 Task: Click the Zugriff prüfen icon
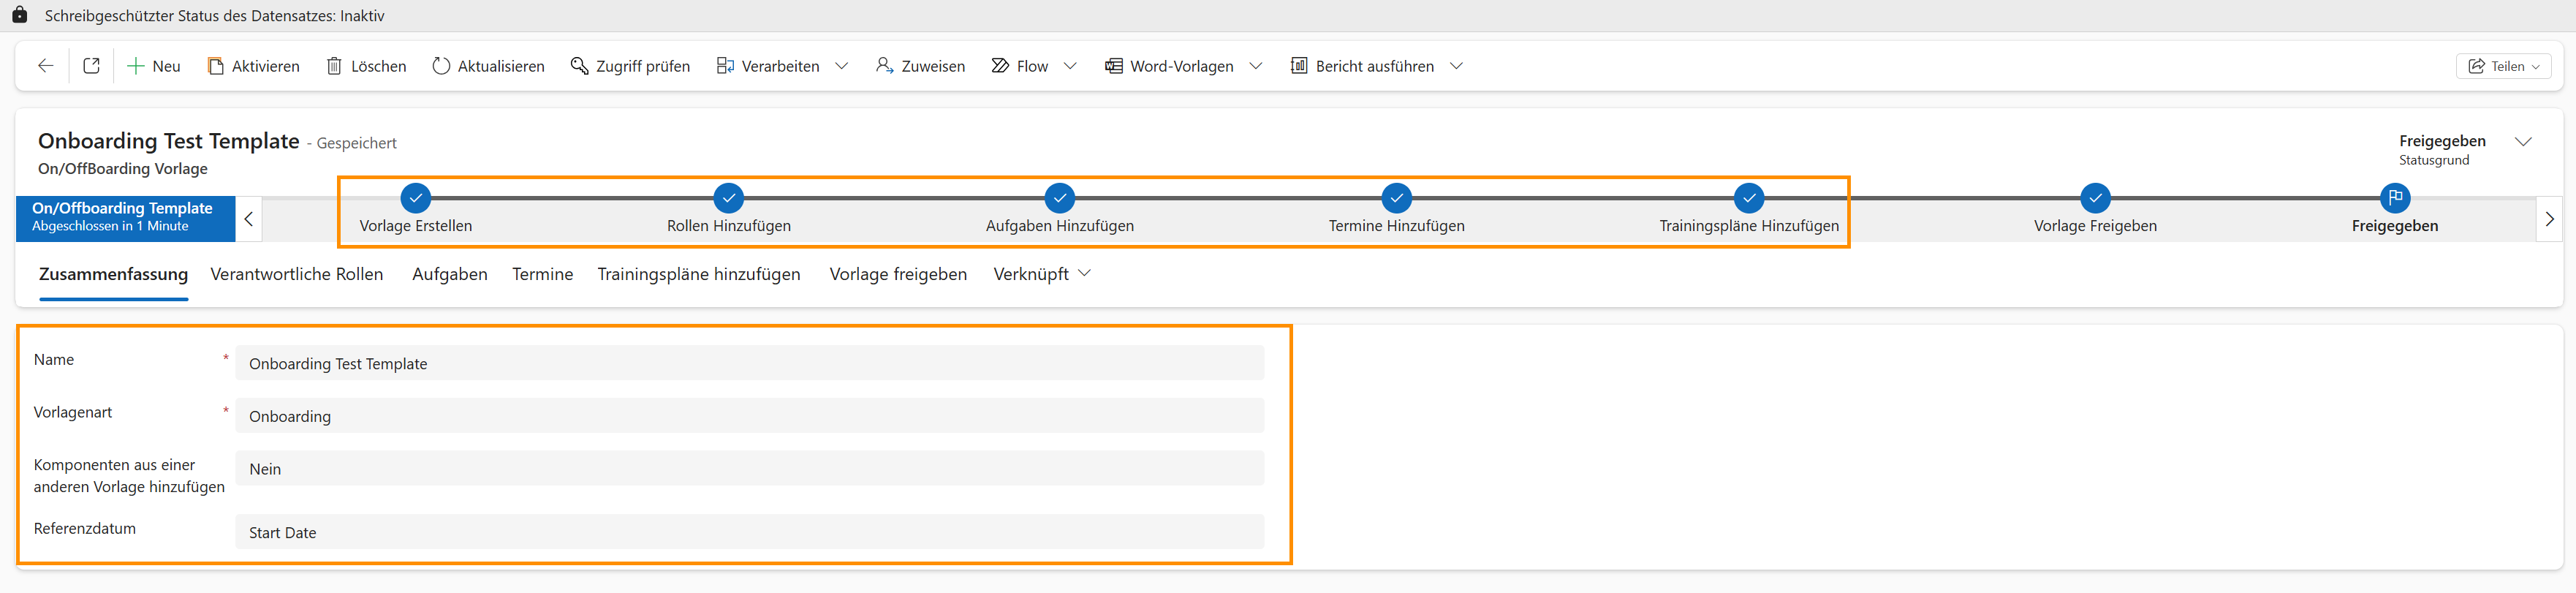pyautogui.click(x=579, y=66)
